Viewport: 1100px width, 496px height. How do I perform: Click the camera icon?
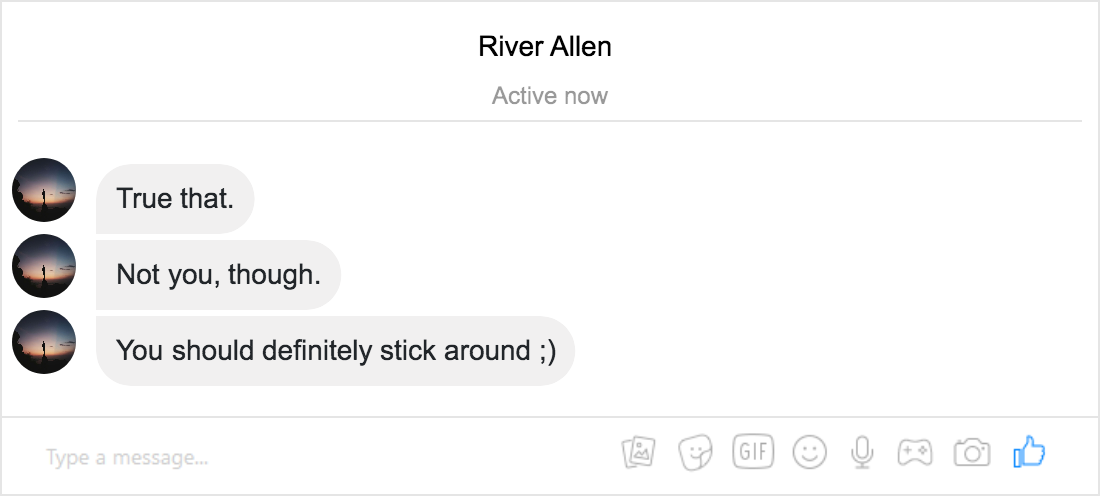point(972,453)
